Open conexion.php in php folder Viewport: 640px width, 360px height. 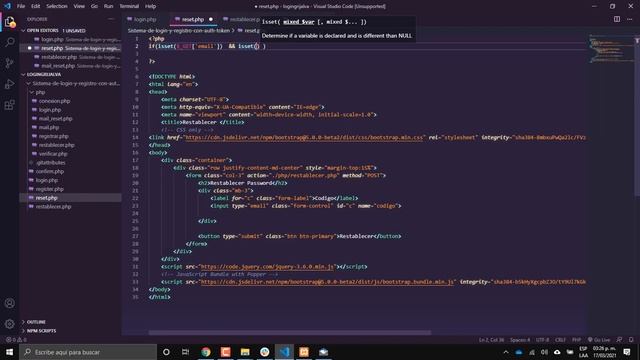(54, 101)
